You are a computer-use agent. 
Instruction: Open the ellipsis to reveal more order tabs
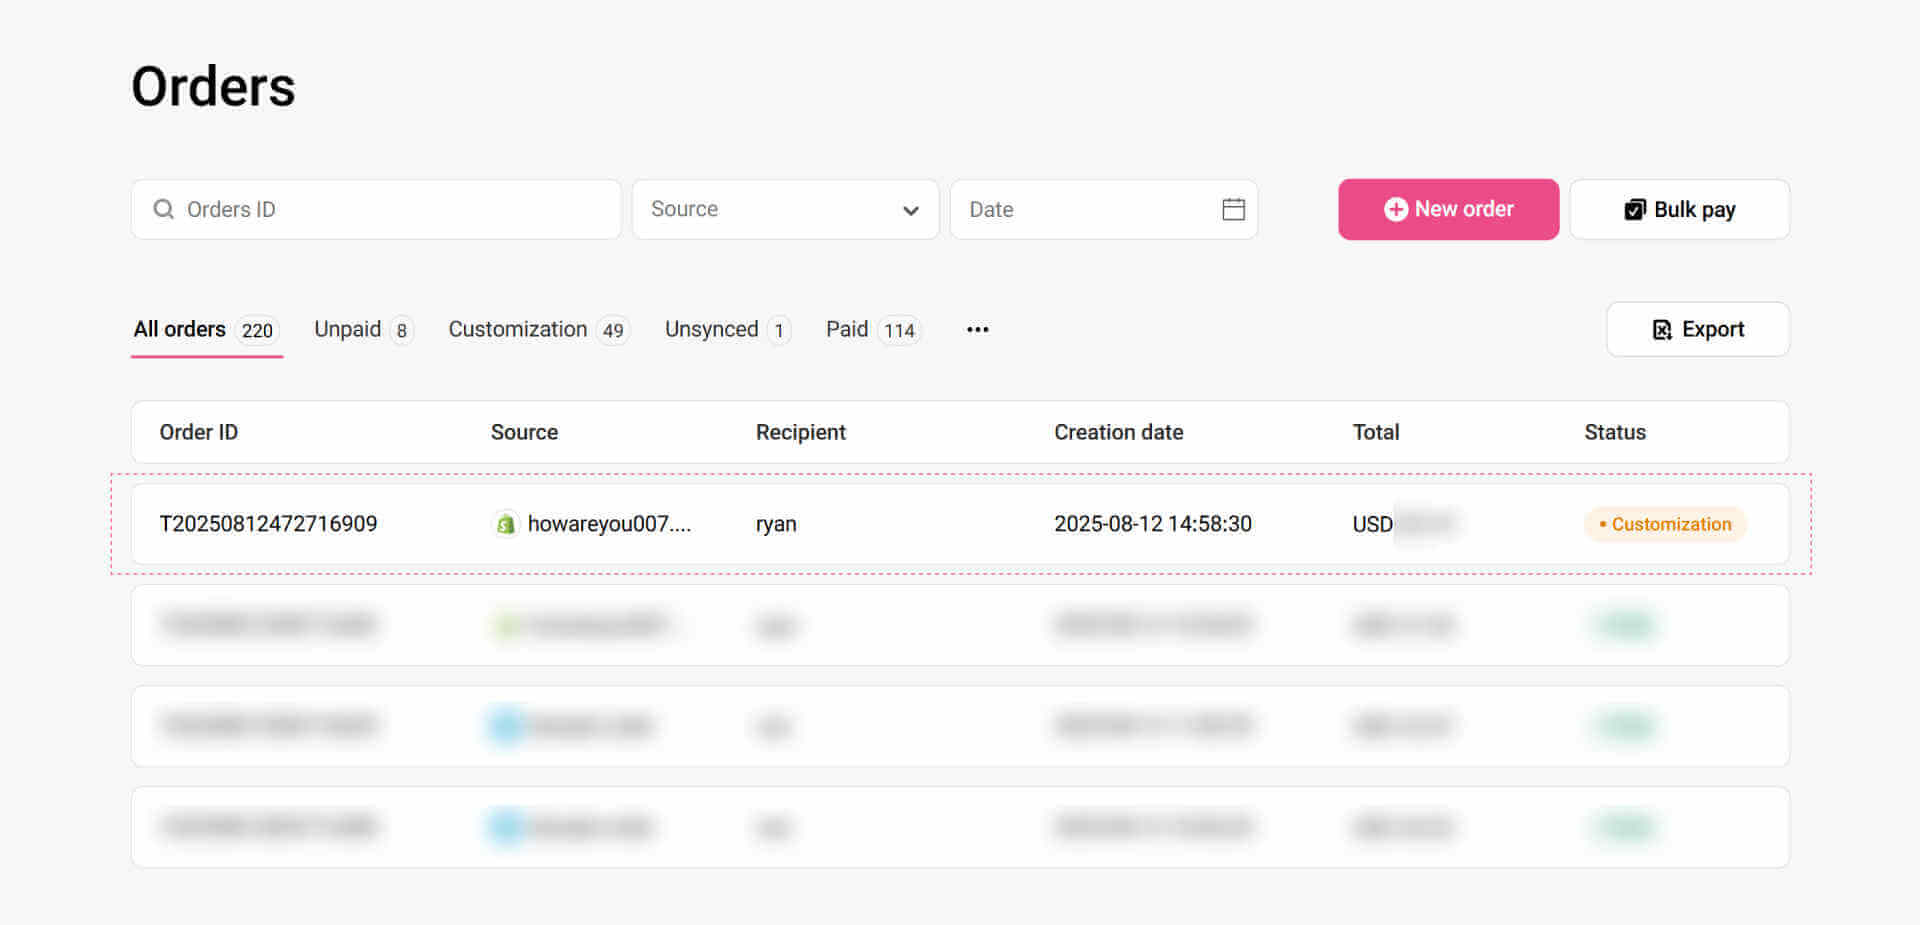(x=977, y=329)
